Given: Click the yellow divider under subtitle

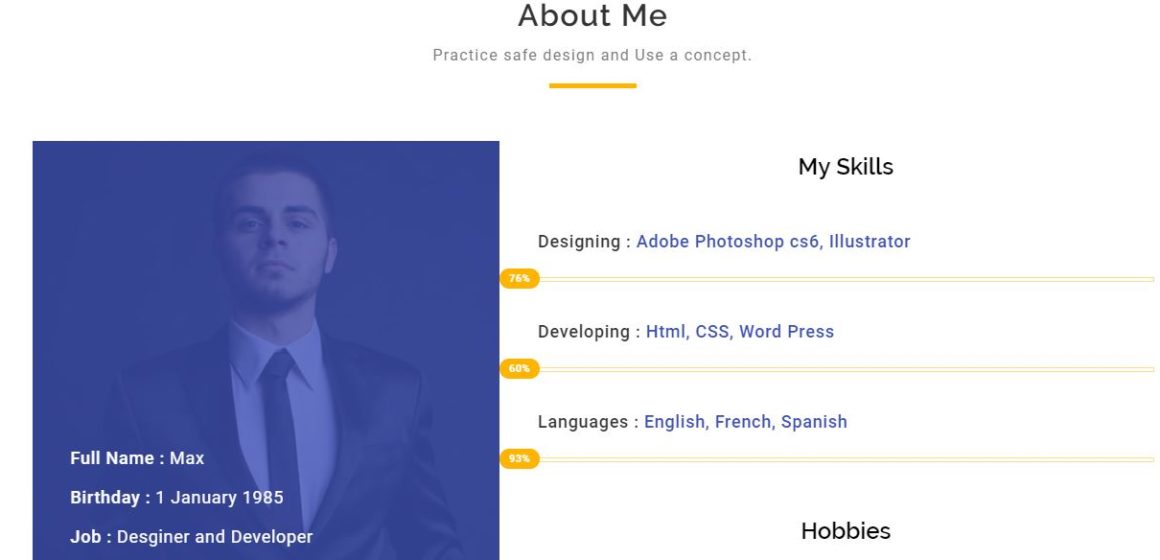Looking at the screenshot, I should coord(593,86).
